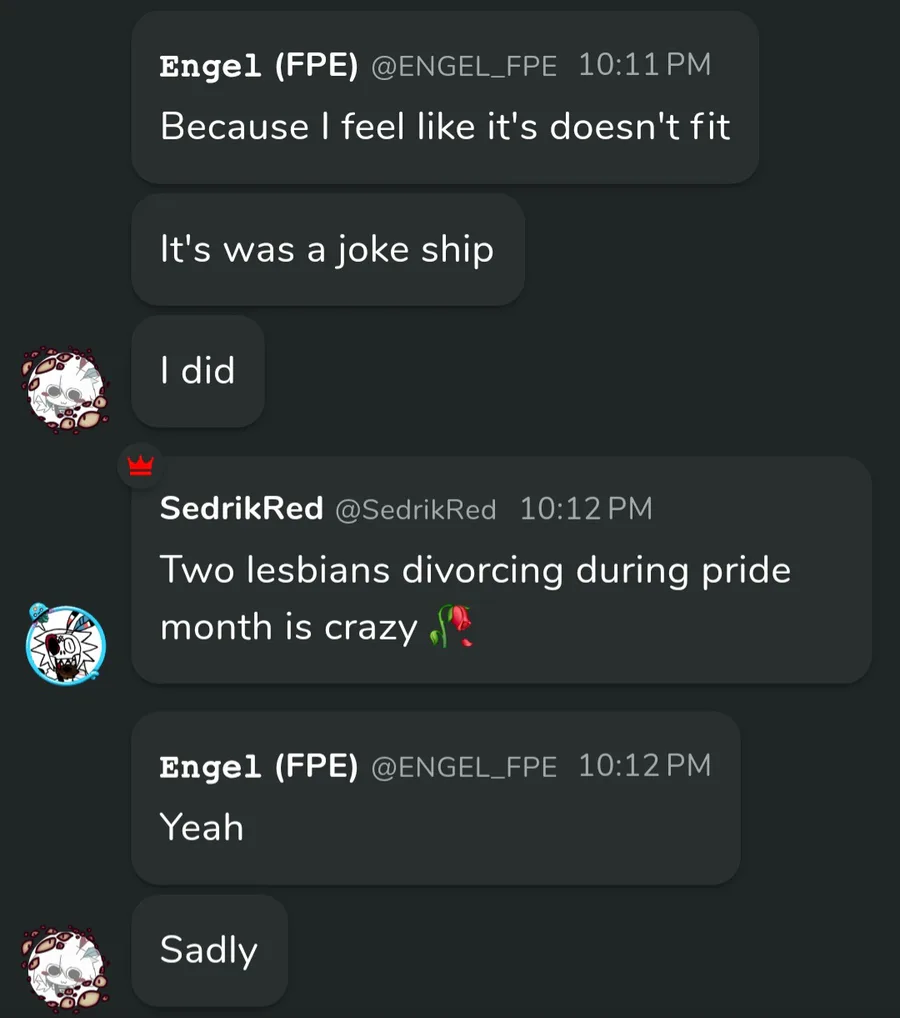Select the "I did" message bubble

tap(198, 371)
